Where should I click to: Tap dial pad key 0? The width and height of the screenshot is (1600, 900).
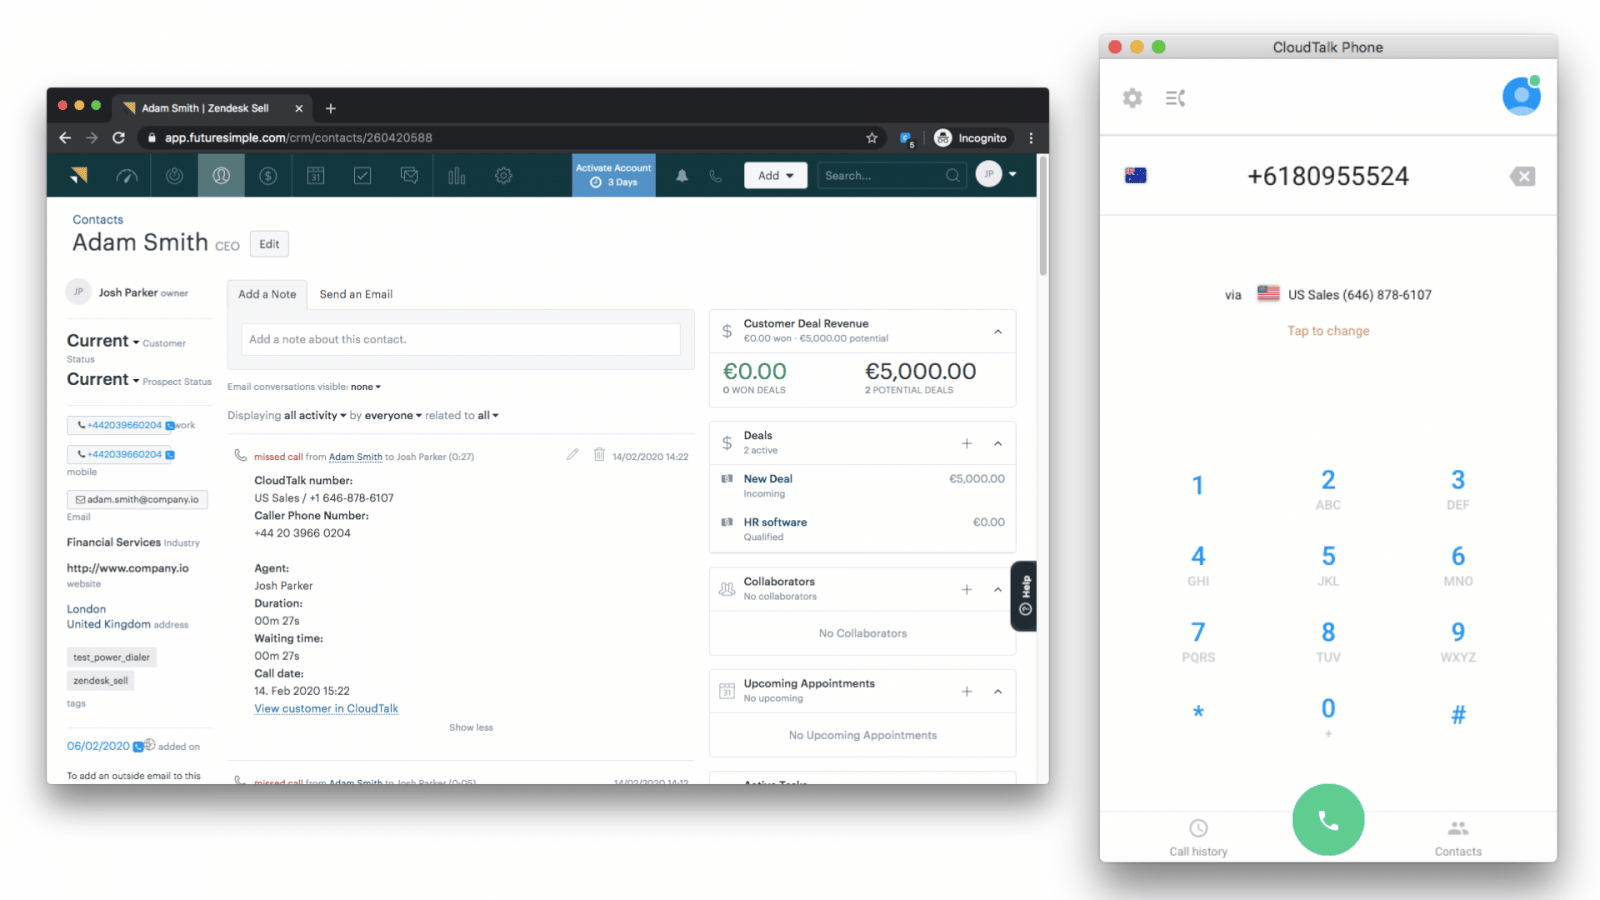coord(1328,717)
